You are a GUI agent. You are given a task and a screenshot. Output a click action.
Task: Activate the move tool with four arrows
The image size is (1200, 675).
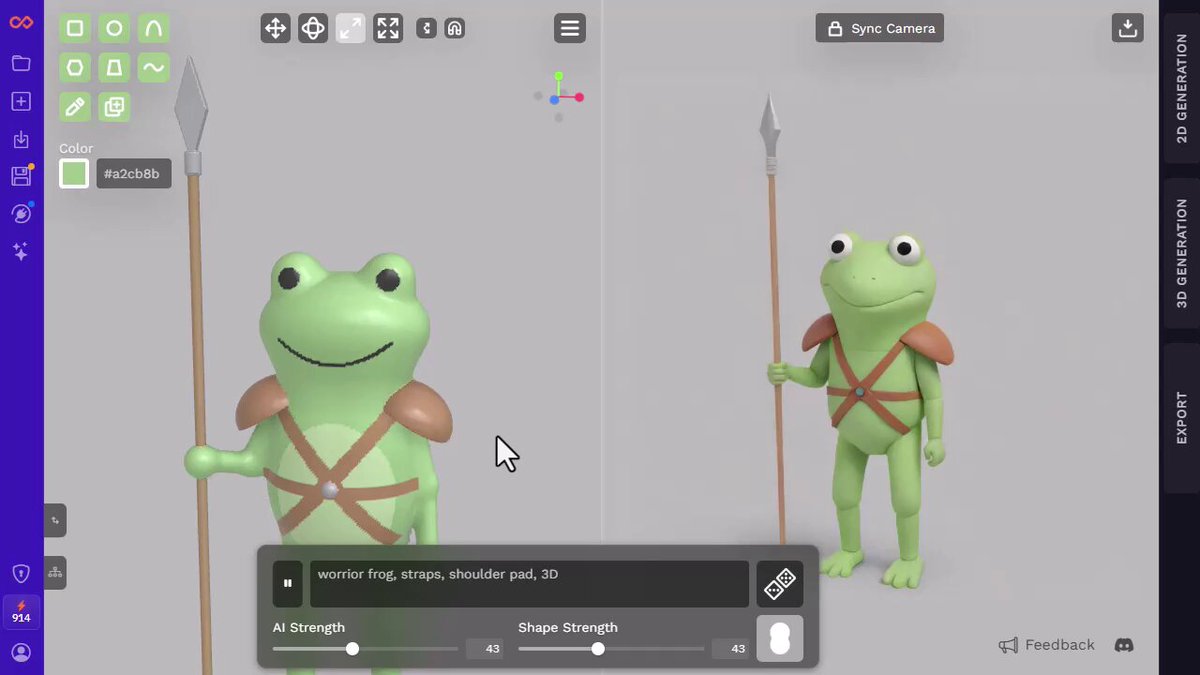[x=275, y=28]
